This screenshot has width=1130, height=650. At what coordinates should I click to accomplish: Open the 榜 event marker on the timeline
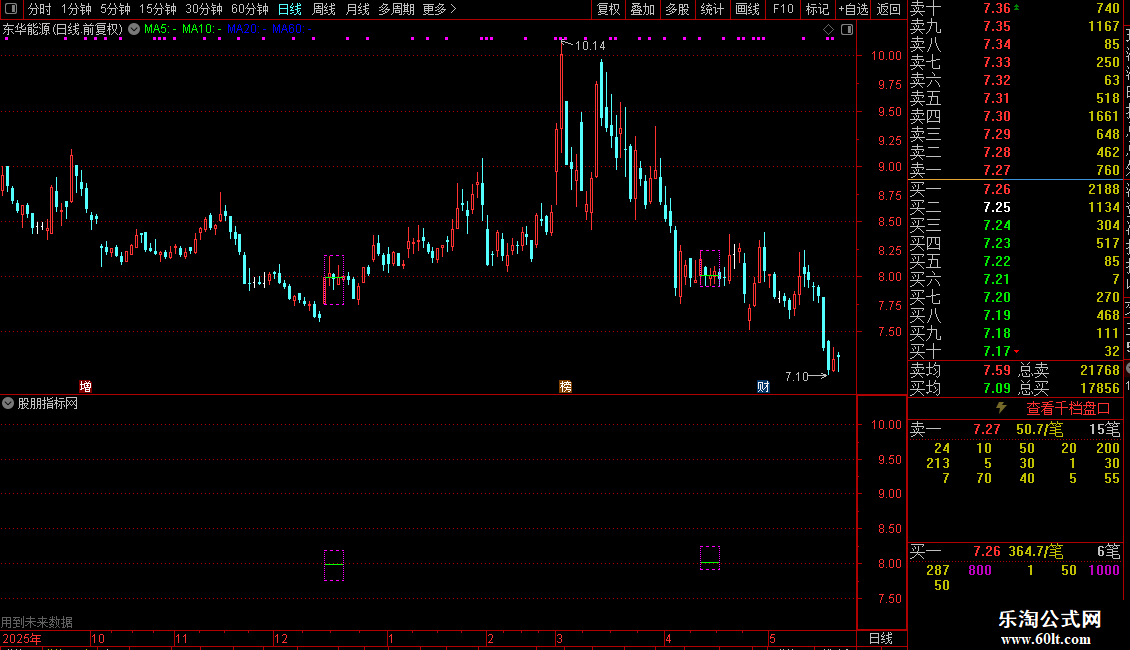click(x=566, y=386)
